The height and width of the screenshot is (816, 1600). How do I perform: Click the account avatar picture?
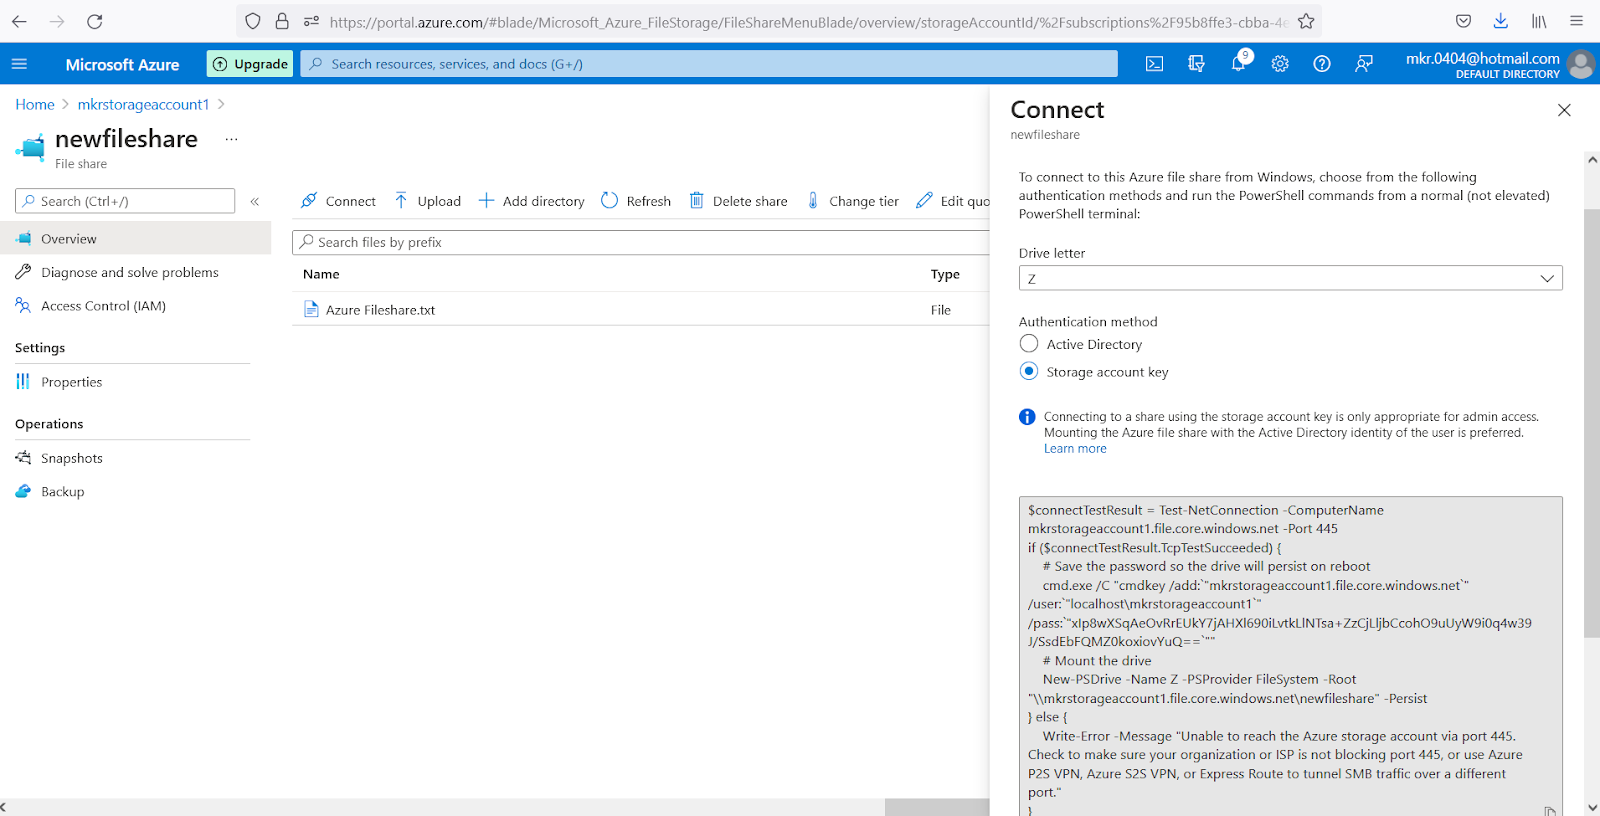(x=1582, y=64)
